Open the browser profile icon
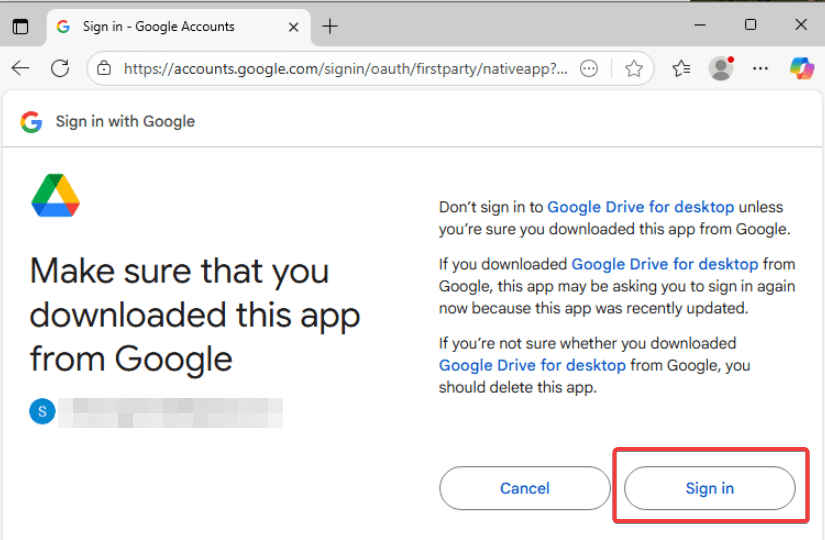 pos(721,68)
